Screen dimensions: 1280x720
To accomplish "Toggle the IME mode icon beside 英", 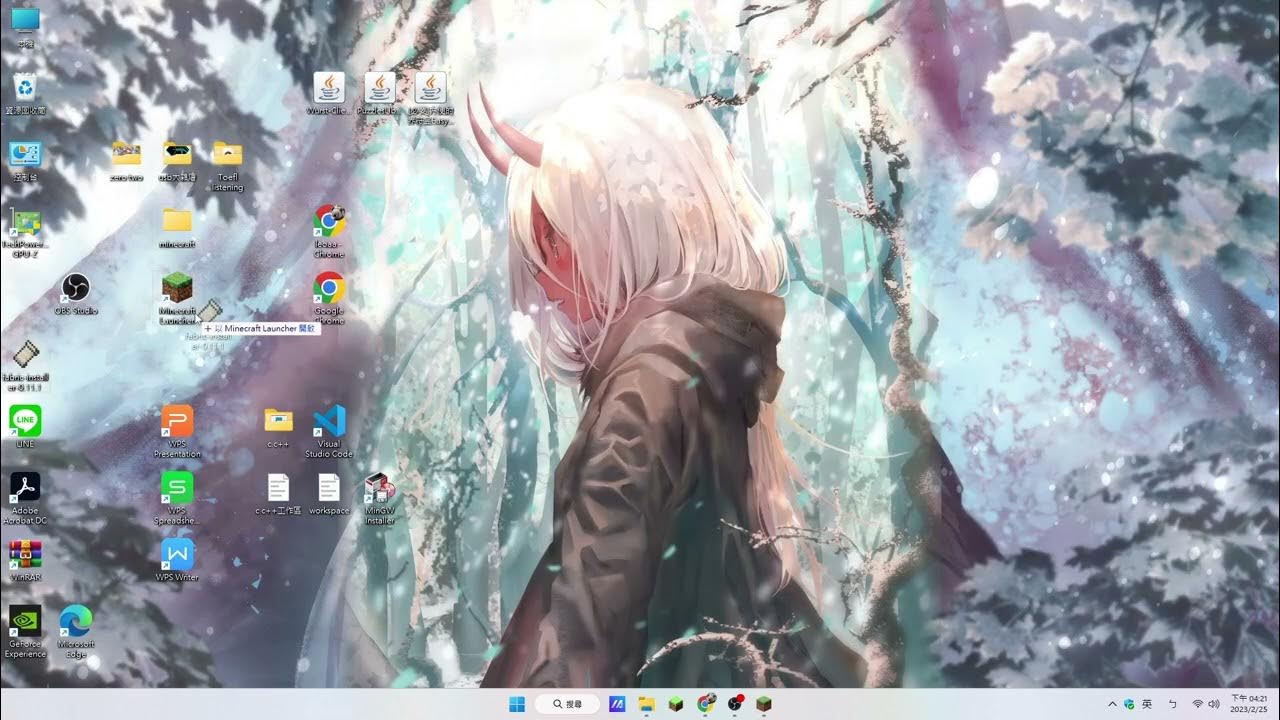I will pyautogui.click(x=1173, y=704).
